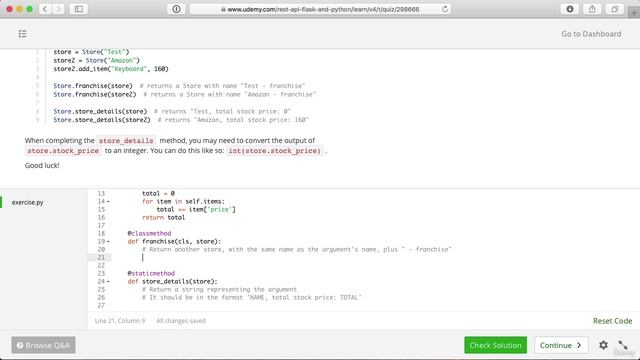Click the 'int(store.stock_price)' inline code

pyautogui.click(x=274, y=151)
